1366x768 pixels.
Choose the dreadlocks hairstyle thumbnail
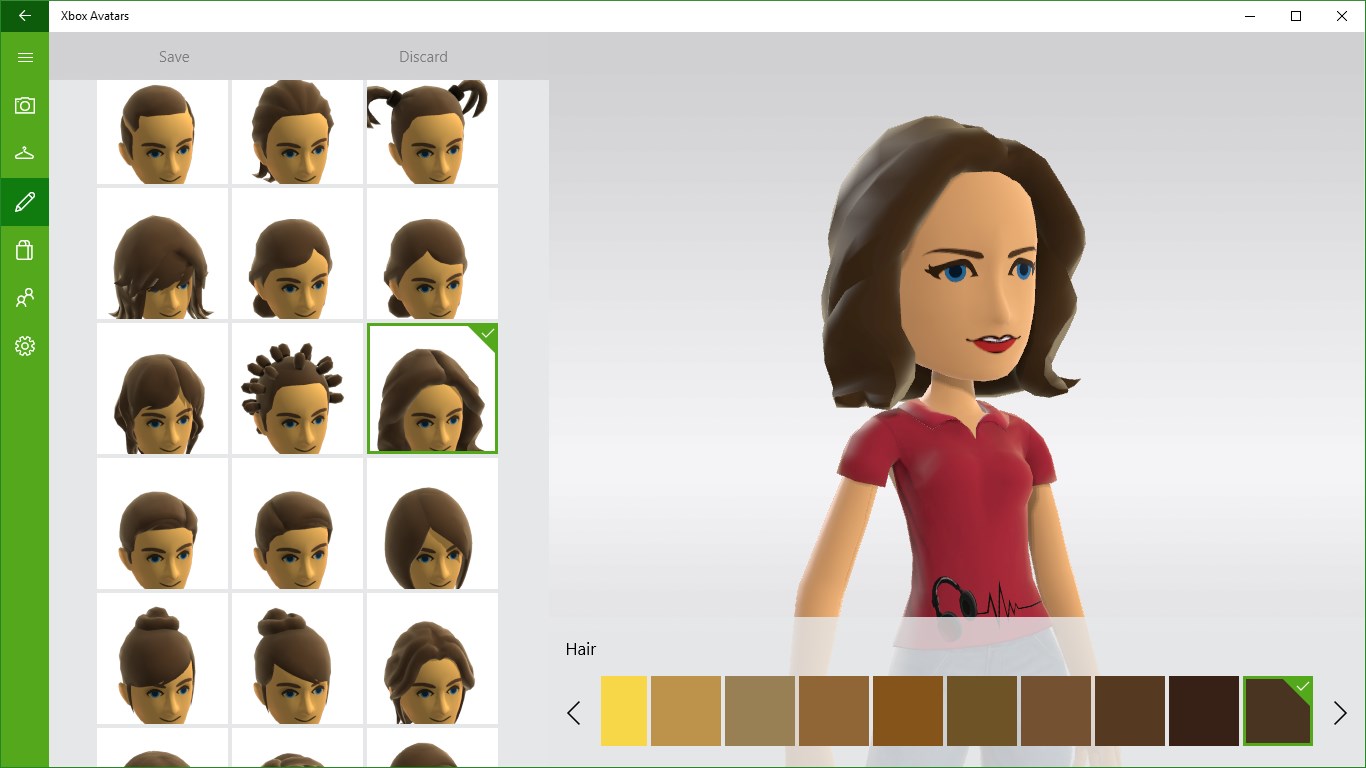pyautogui.click(x=297, y=388)
